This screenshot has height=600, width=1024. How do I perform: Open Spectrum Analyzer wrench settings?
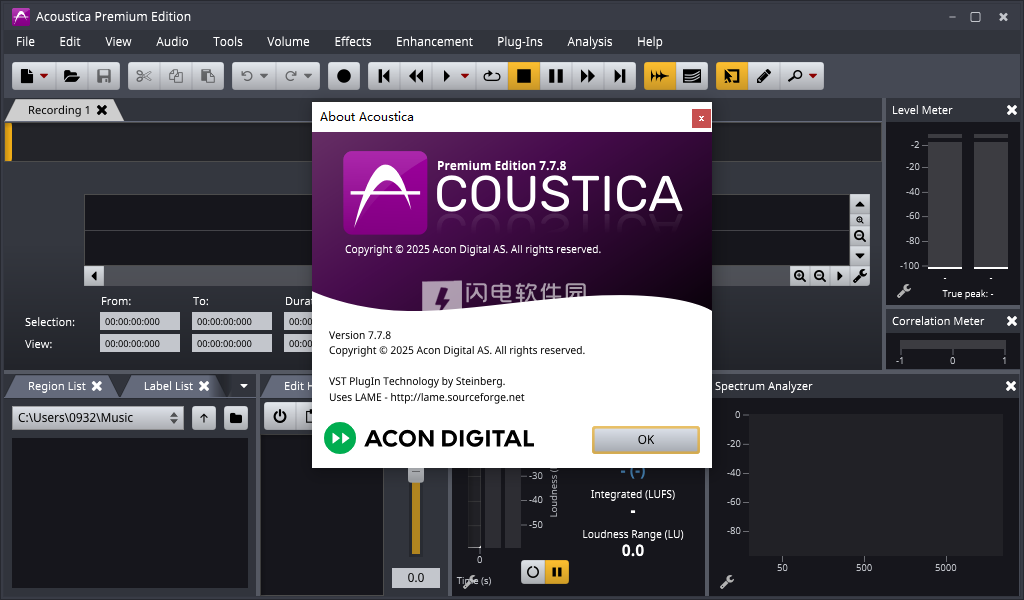[x=727, y=581]
